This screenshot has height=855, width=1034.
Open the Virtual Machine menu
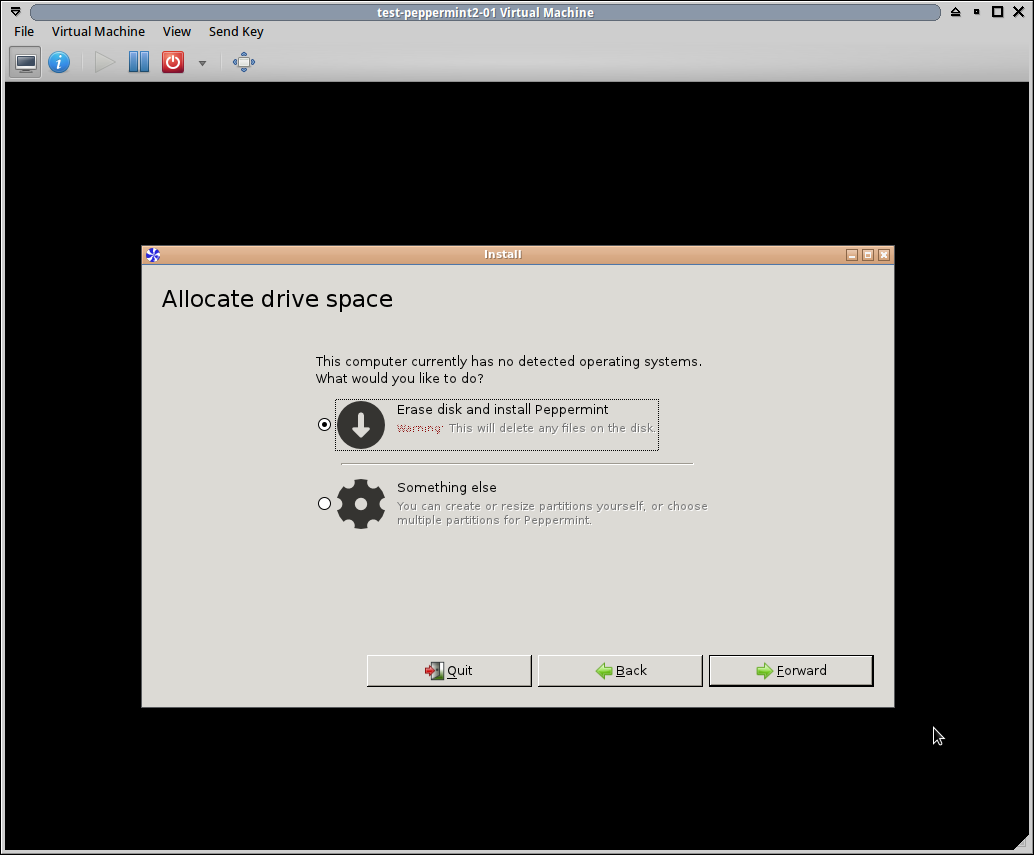pyautogui.click(x=98, y=32)
